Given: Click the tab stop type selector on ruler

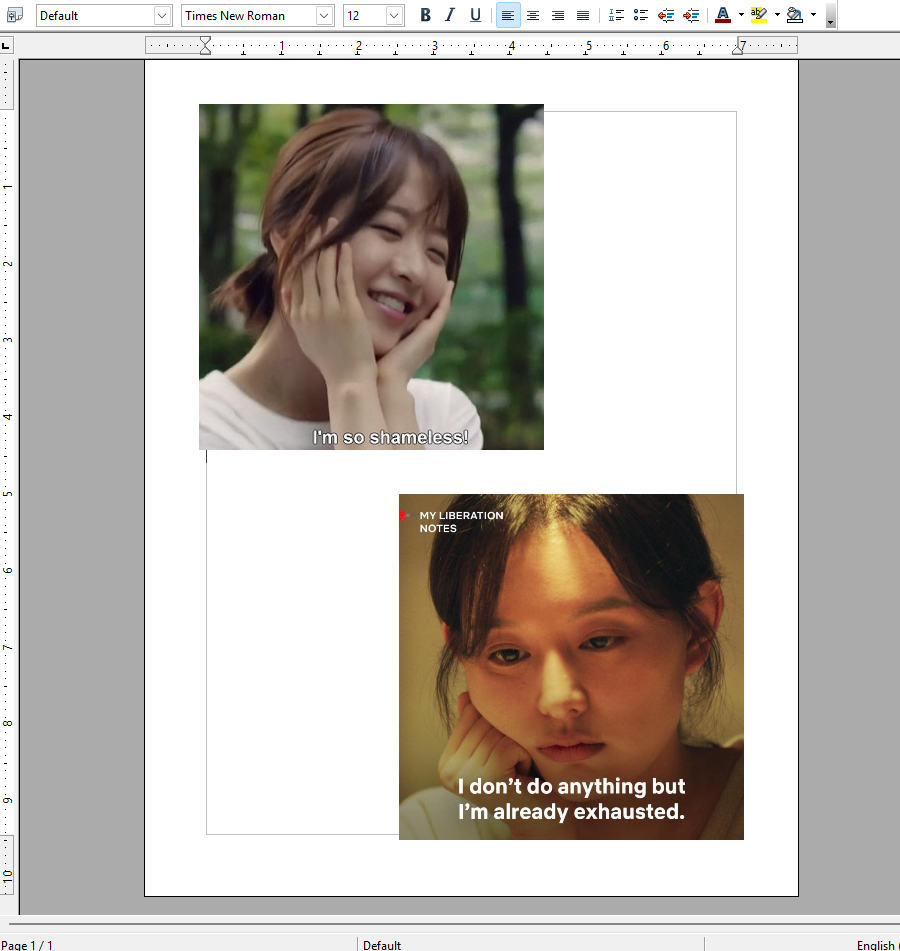Looking at the screenshot, I should coord(6,45).
